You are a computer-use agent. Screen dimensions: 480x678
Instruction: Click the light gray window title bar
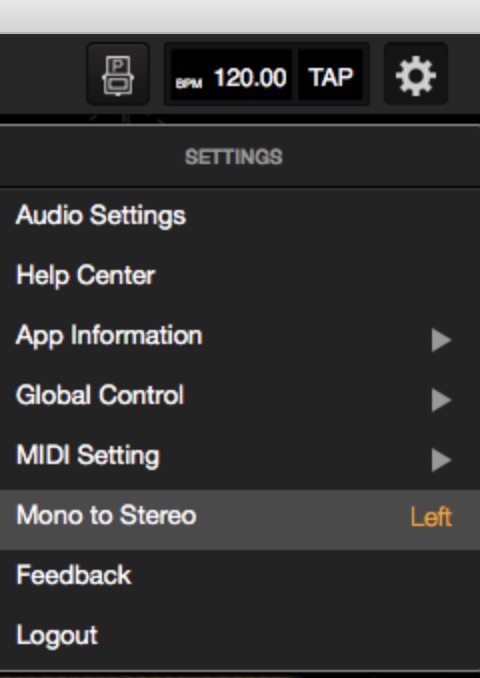pyautogui.click(x=240, y=16)
